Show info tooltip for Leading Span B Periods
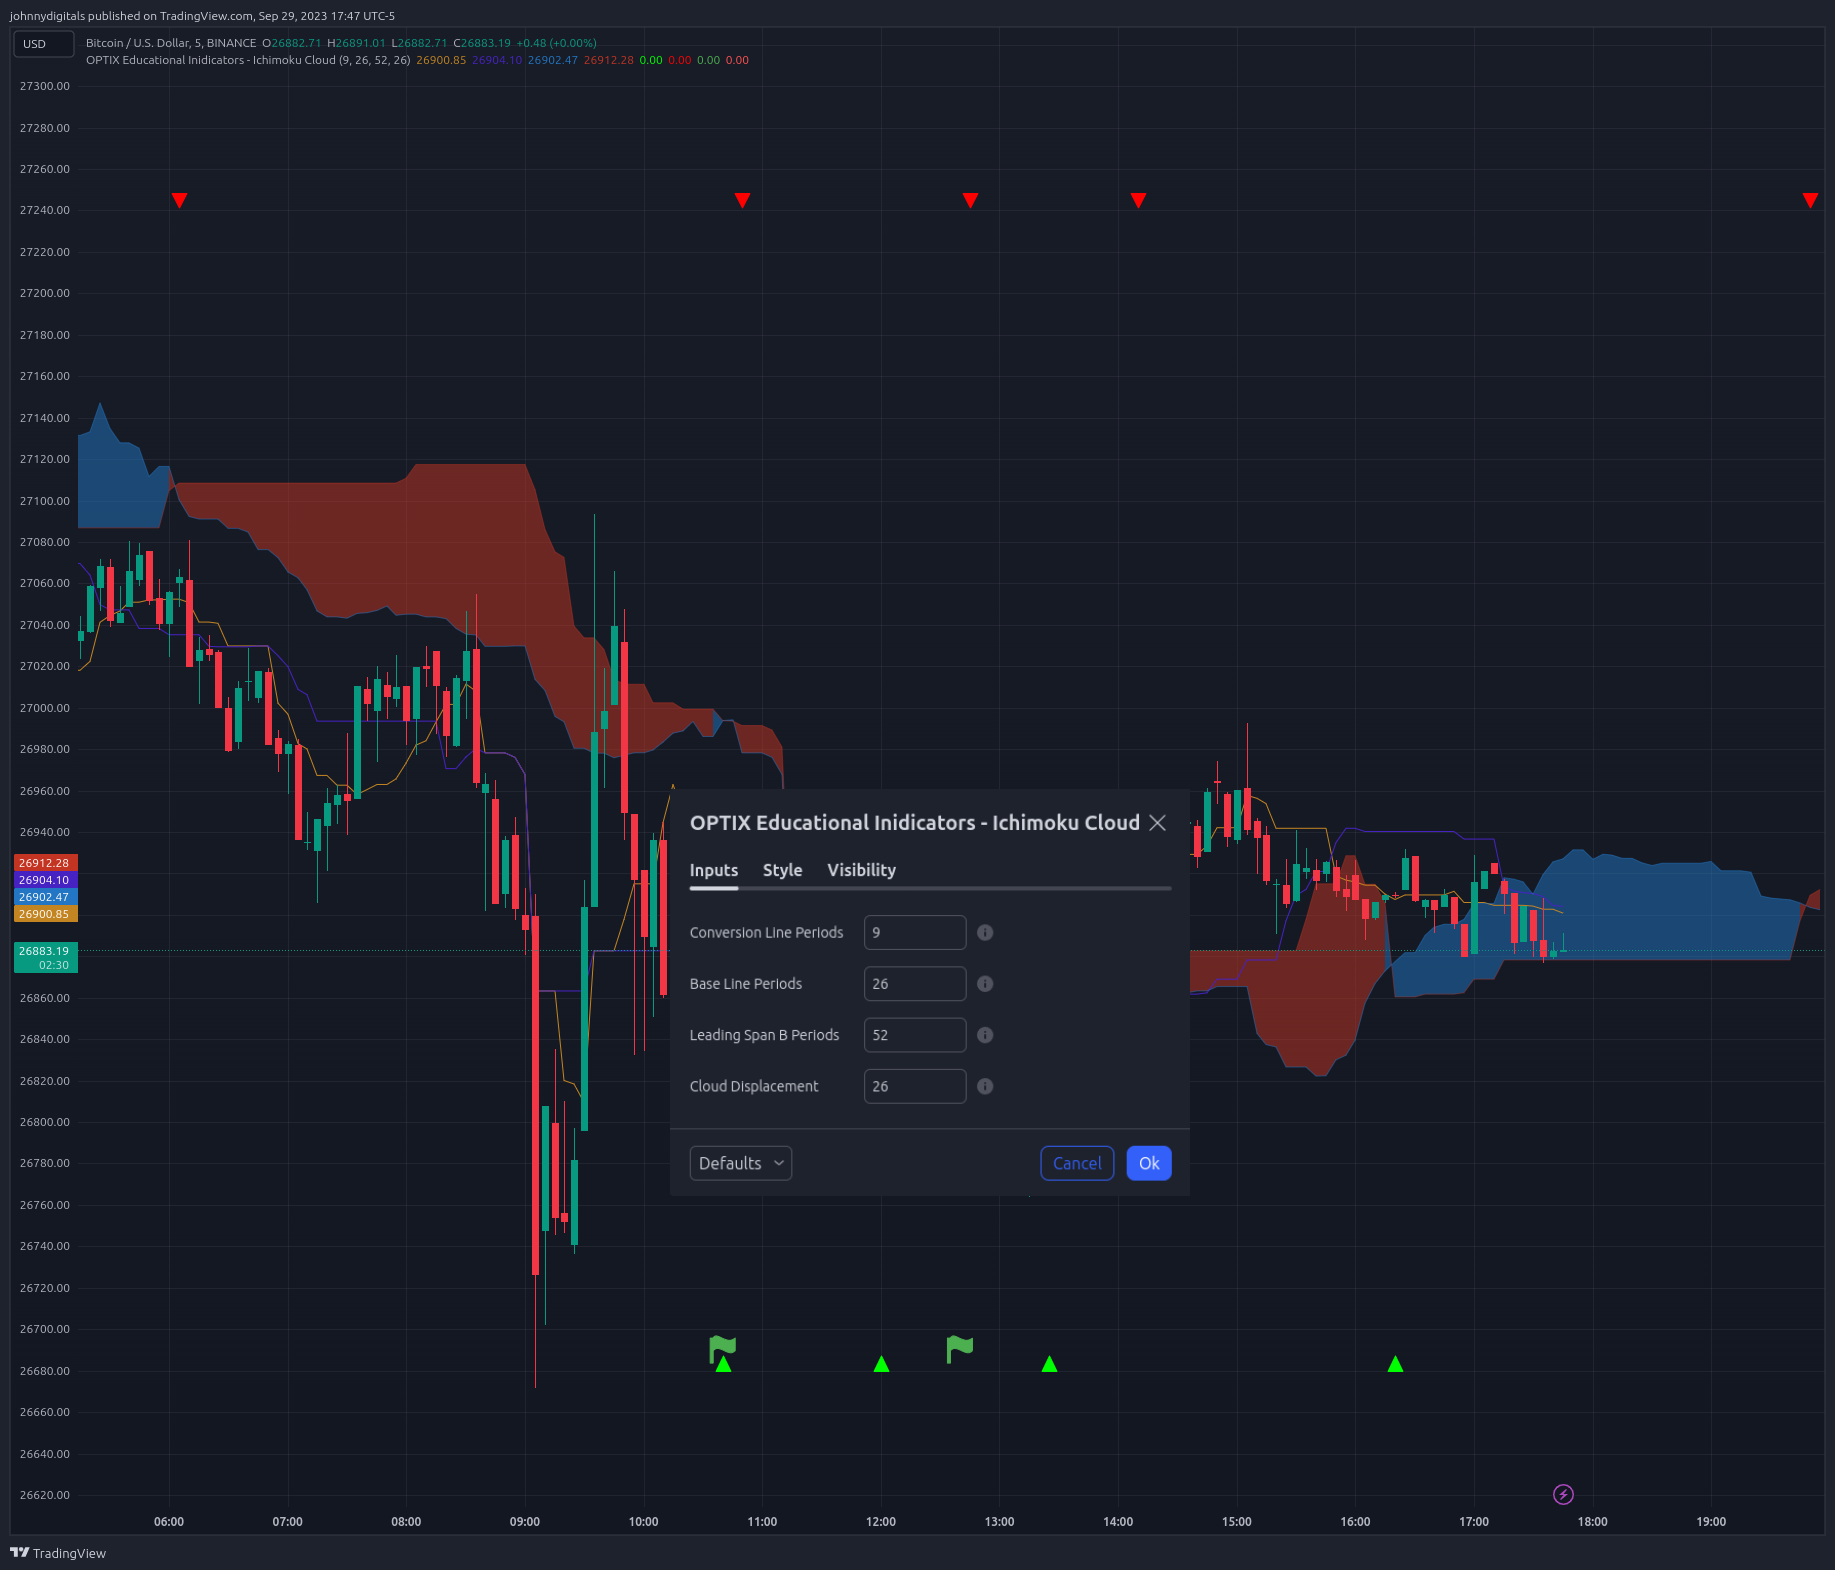The width and height of the screenshot is (1835, 1570). coord(985,1035)
